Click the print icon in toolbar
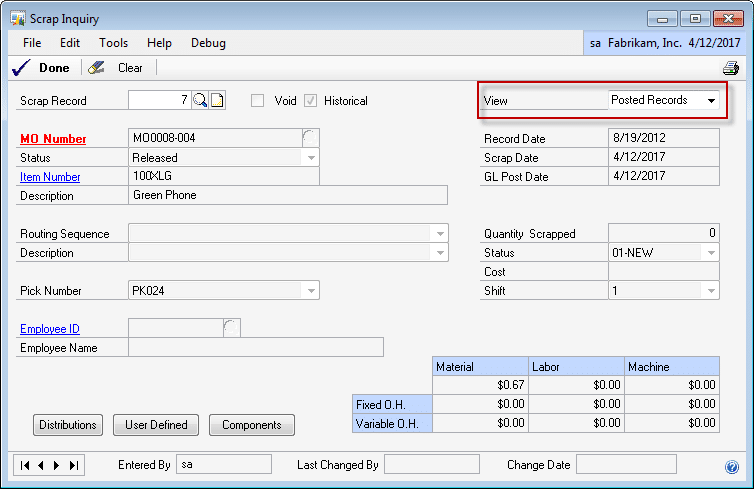 pos(730,68)
